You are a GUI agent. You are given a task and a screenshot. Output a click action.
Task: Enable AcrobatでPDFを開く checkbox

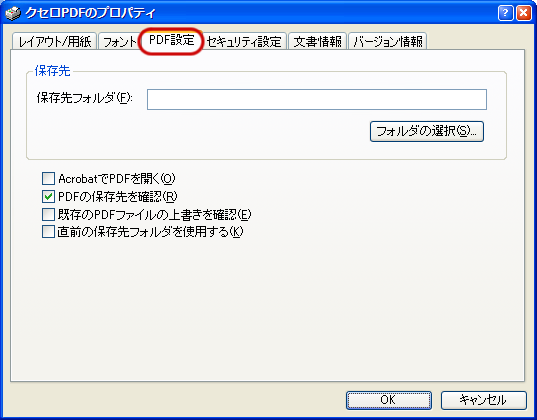coord(48,178)
